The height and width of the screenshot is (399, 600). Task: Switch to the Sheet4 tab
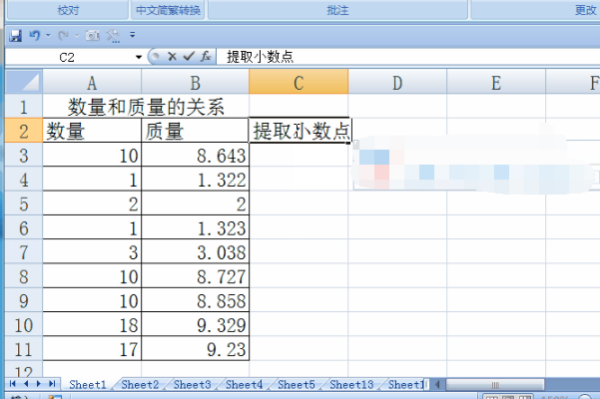tap(244, 384)
